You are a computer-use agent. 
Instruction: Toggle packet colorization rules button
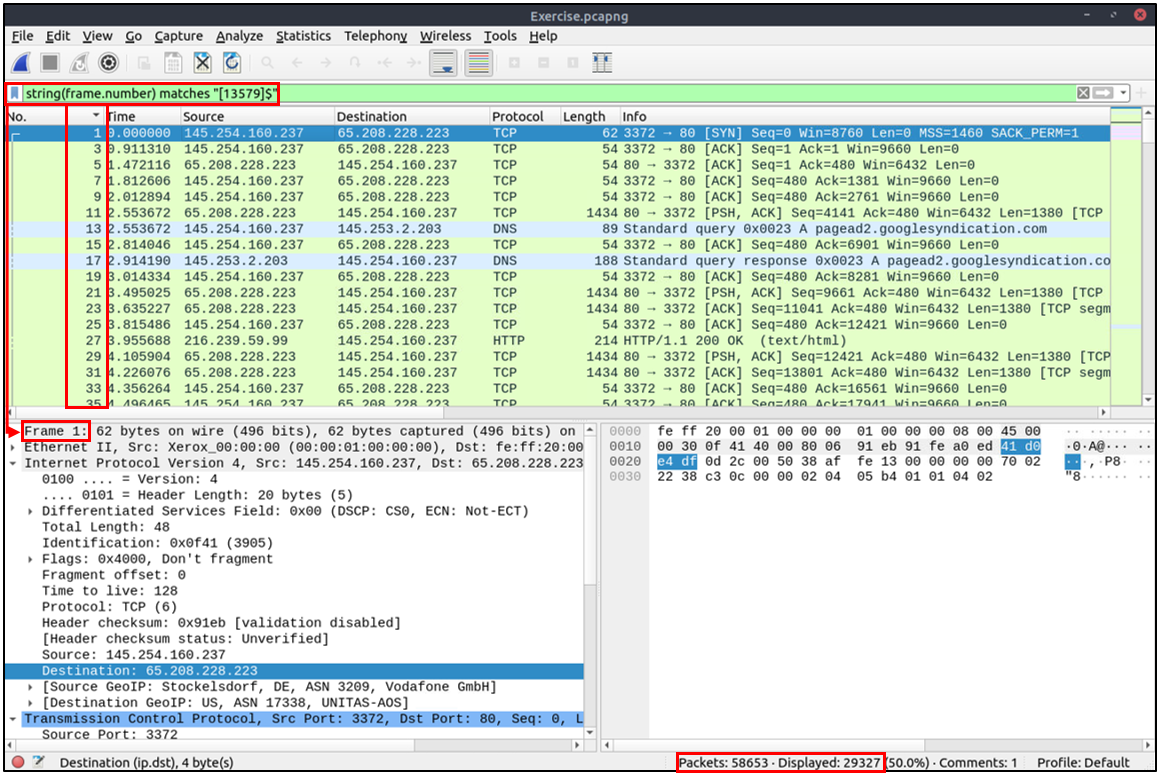pyautogui.click(x=479, y=63)
